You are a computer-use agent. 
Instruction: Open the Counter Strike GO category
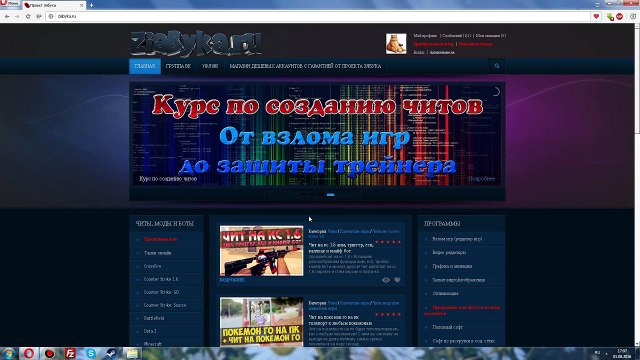click(161, 292)
